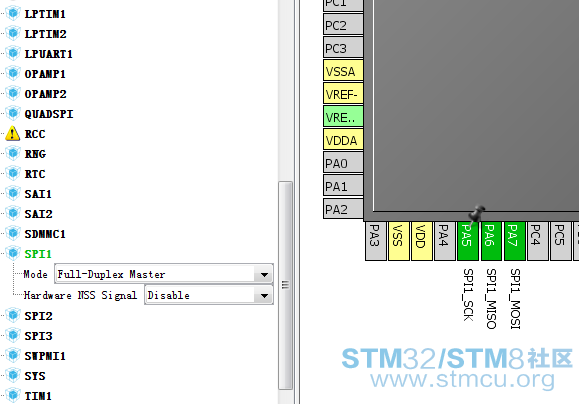Click the green PA7 pin on the chip

(x=514, y=241)
